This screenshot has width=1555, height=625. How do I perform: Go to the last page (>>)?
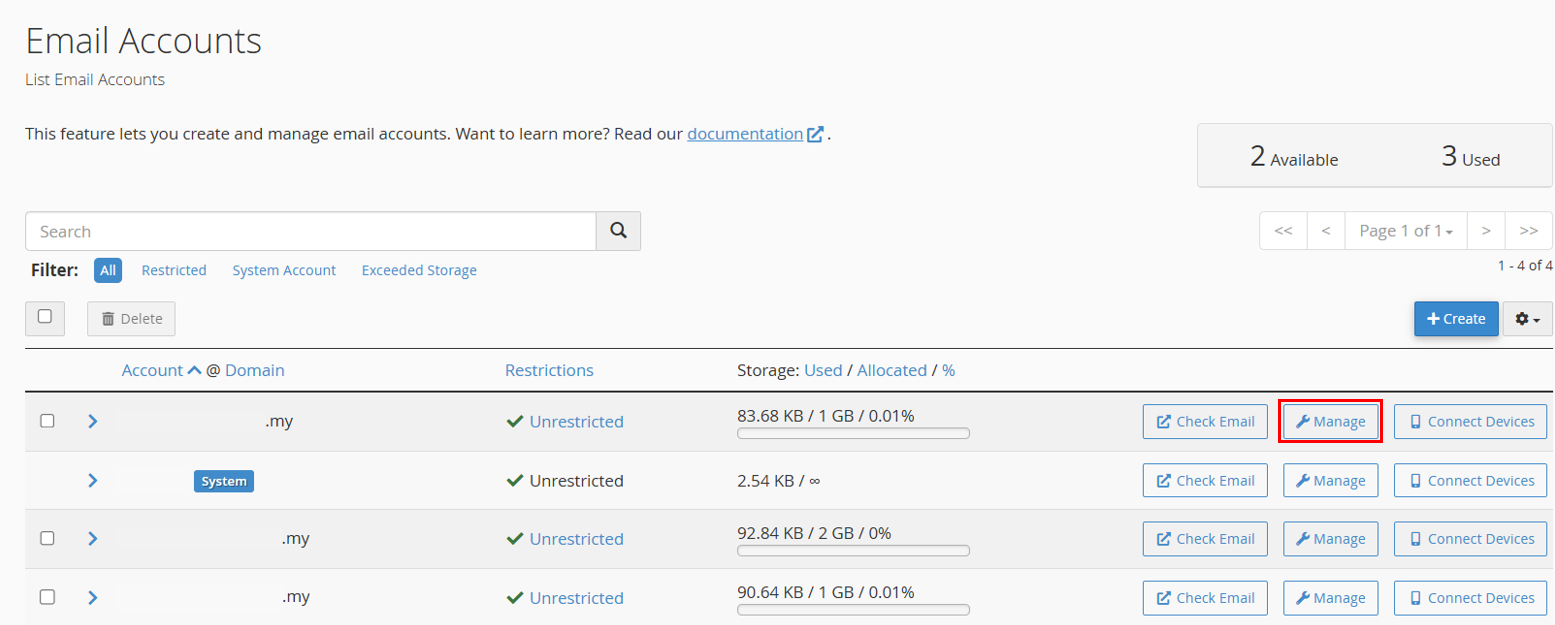(x=1528, y=231)
